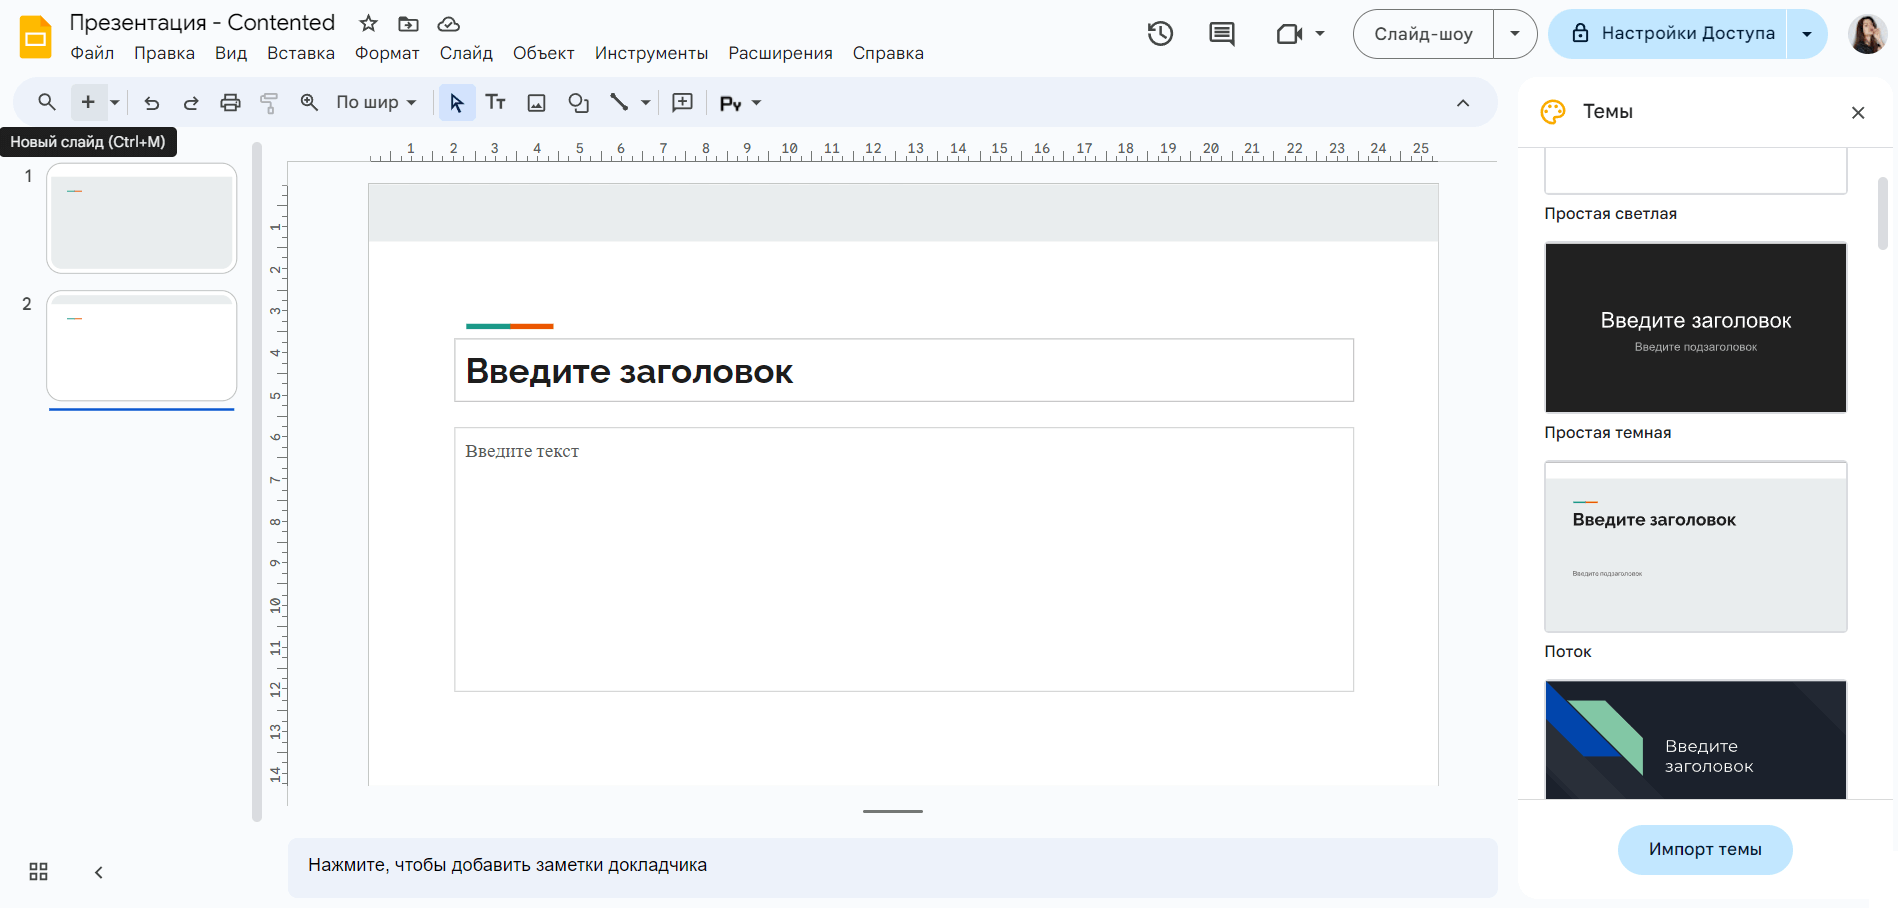Click the Введите заголовок title placeholder

pos(904,371)
